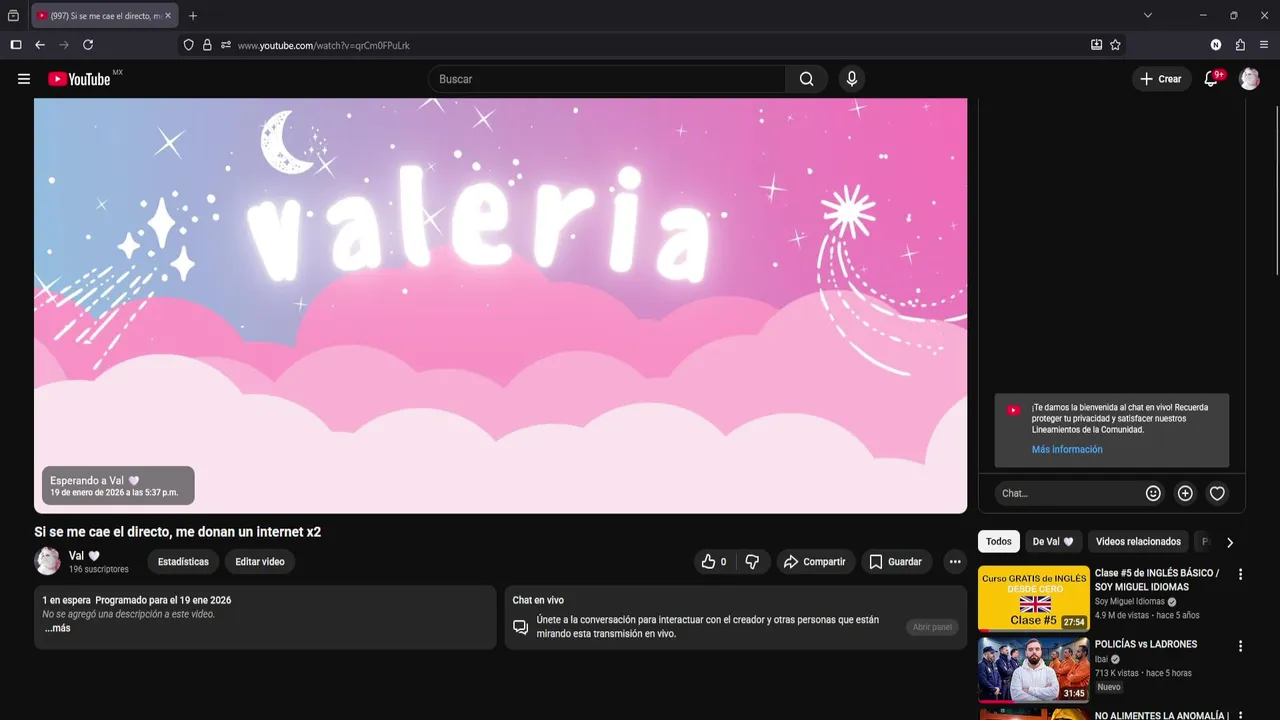Go back with browser back arrow
1280x720 pixels.
pyautogui.click(x=40, y=45)
